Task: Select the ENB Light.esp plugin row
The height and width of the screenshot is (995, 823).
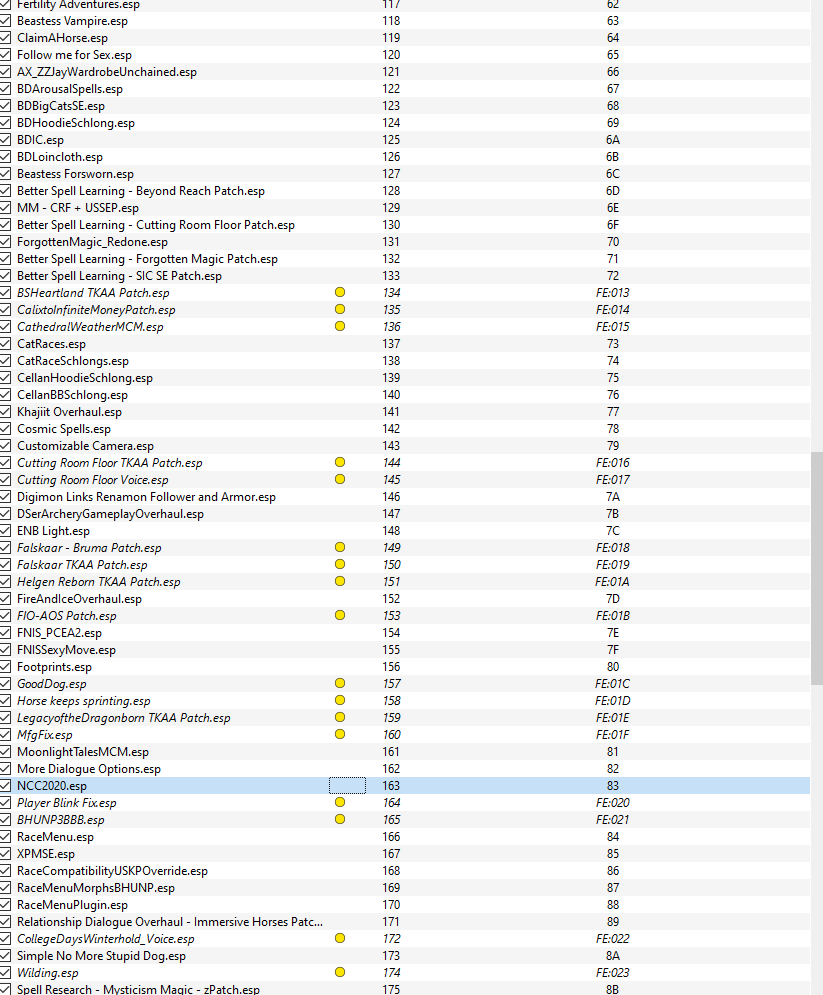Action: [x=405, y=530]
